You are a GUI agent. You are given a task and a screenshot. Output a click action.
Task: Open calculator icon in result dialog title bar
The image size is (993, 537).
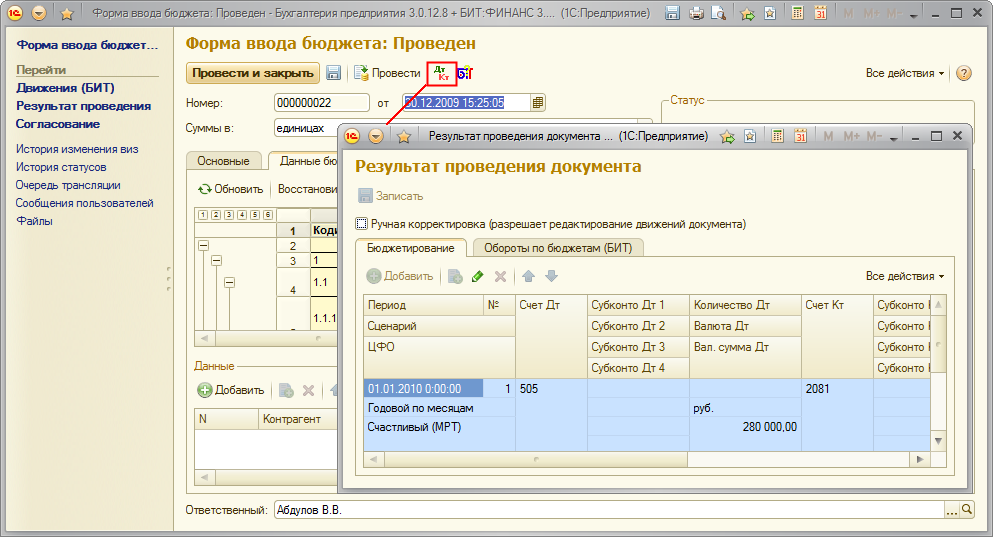778,136
